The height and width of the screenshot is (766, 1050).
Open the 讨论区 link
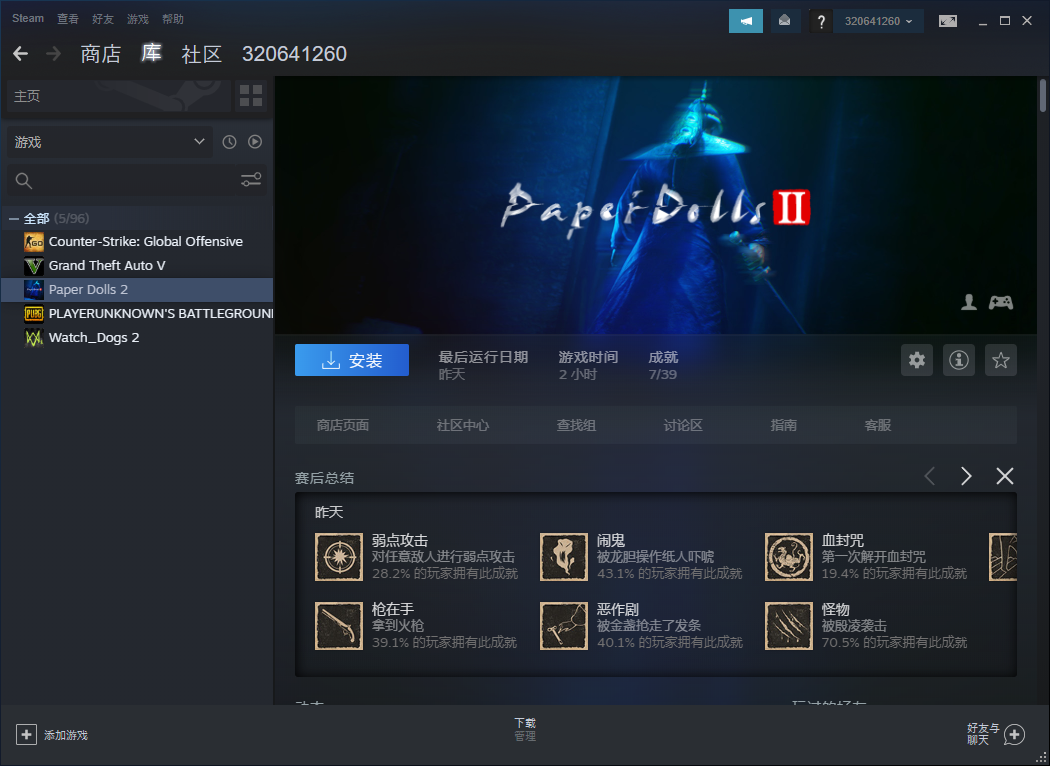(683, 425)
